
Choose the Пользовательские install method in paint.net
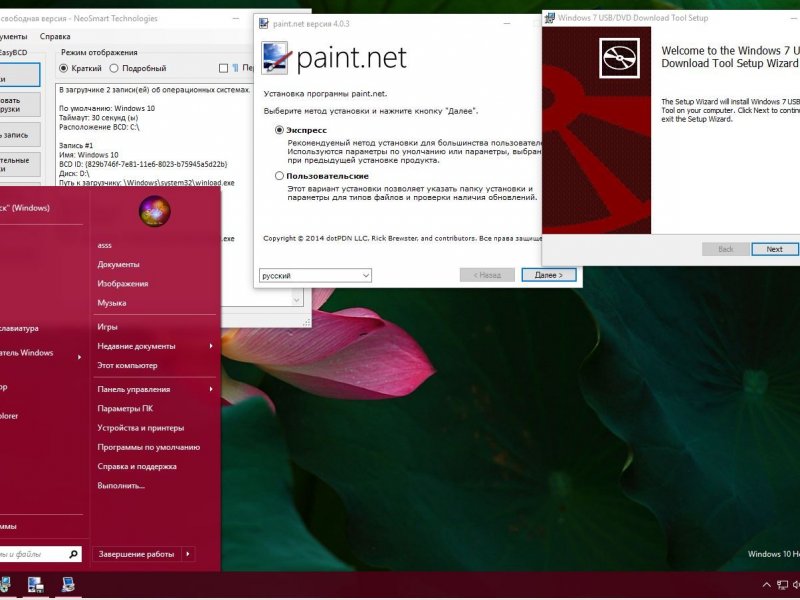(x=279, y=176)
